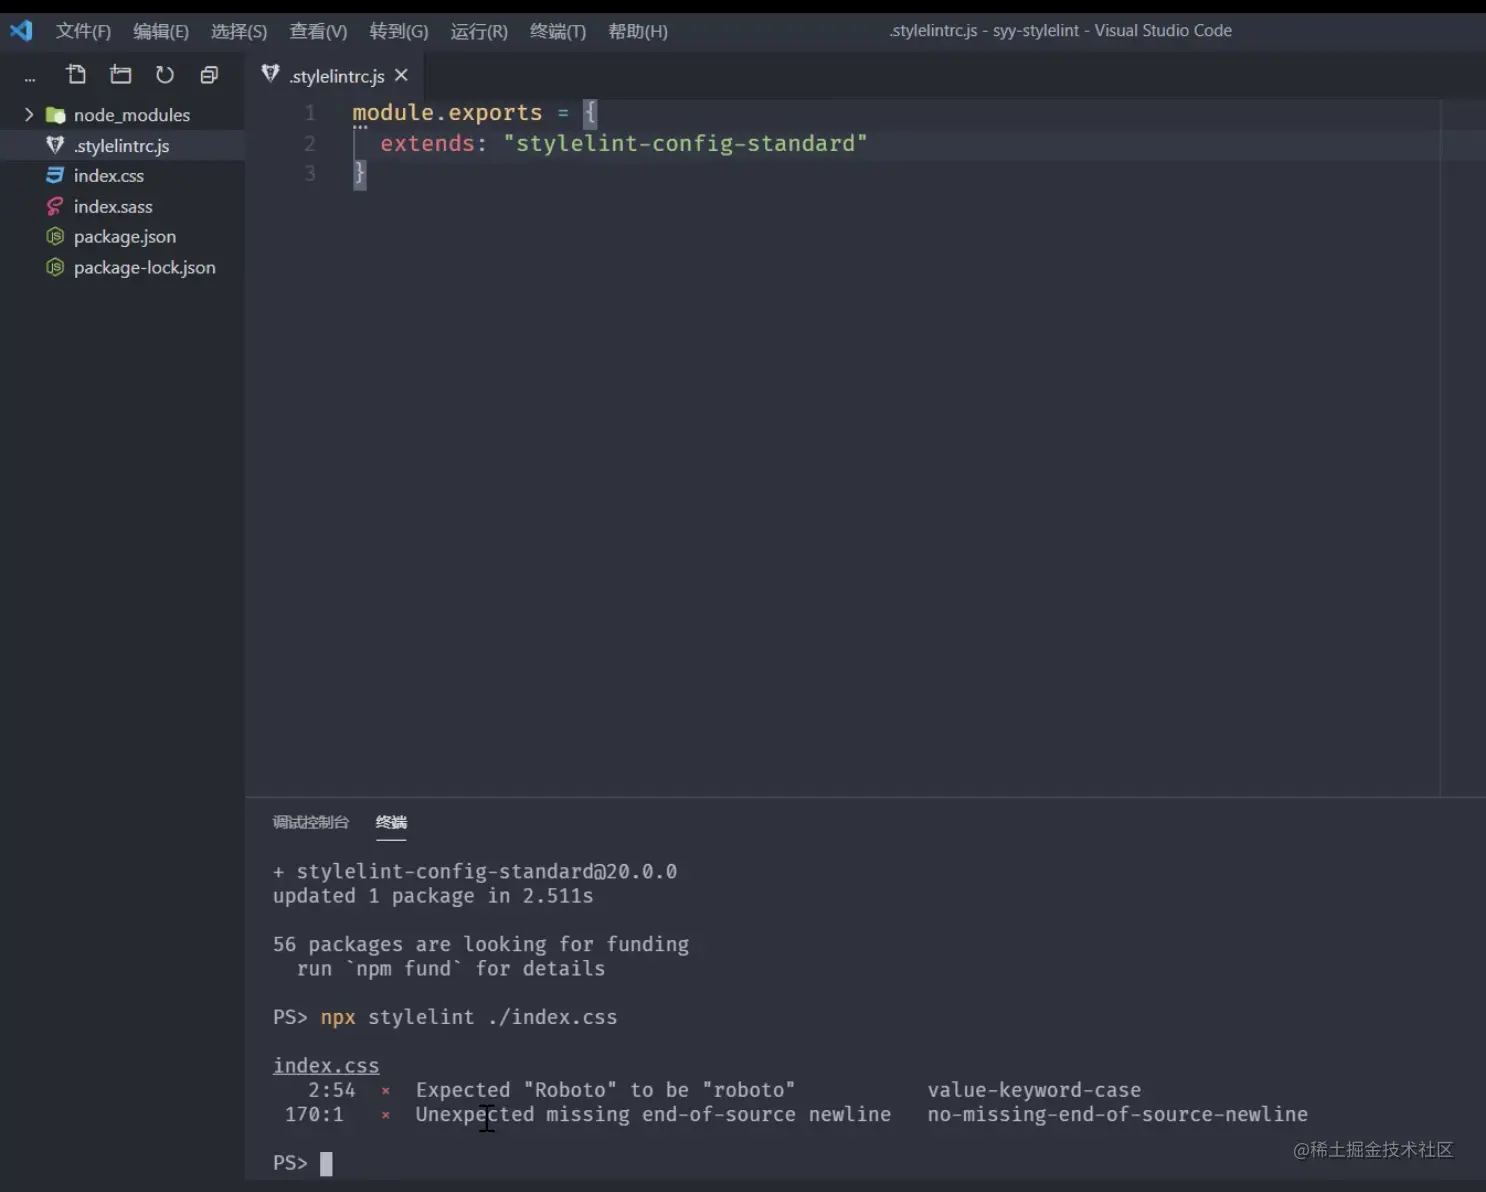Open the 终端(T) menu

558,31
